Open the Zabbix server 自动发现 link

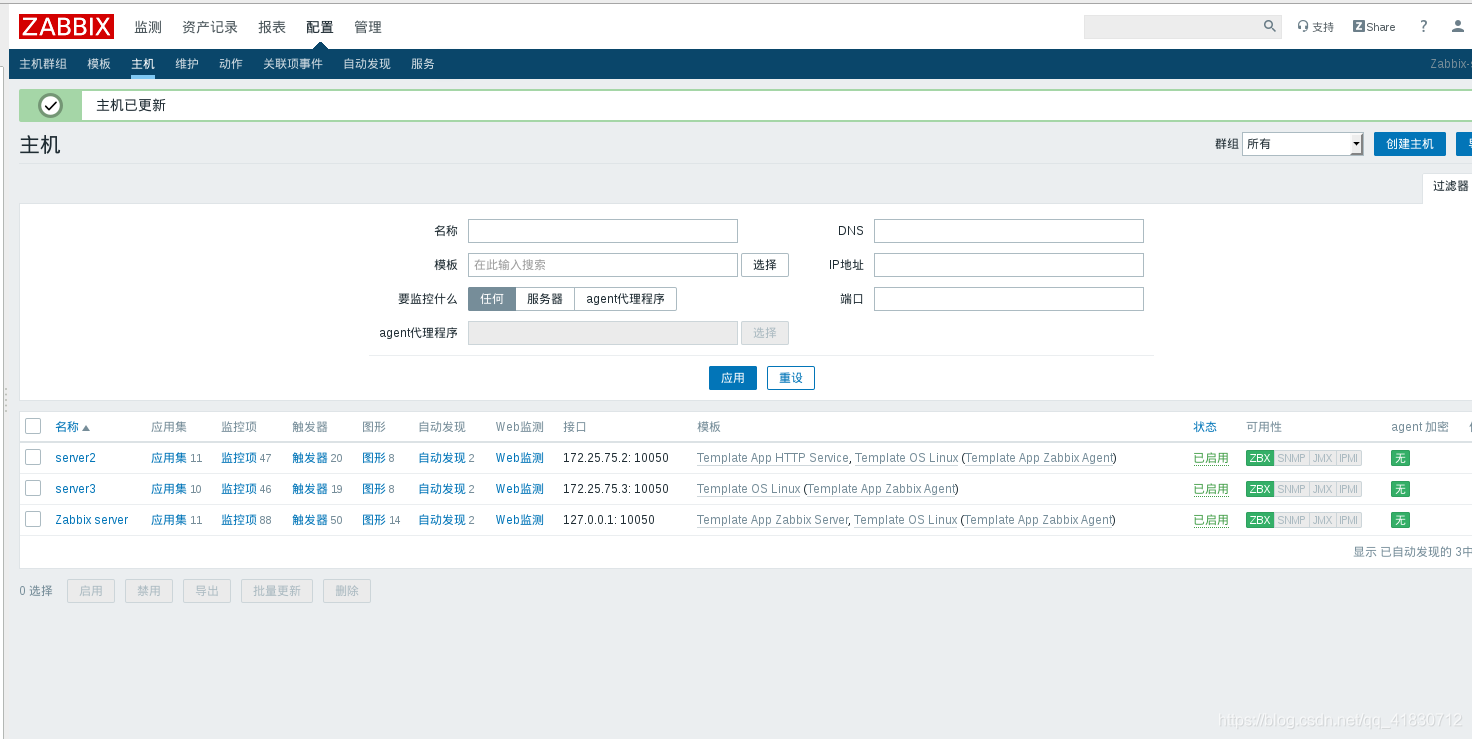point(442,520)
